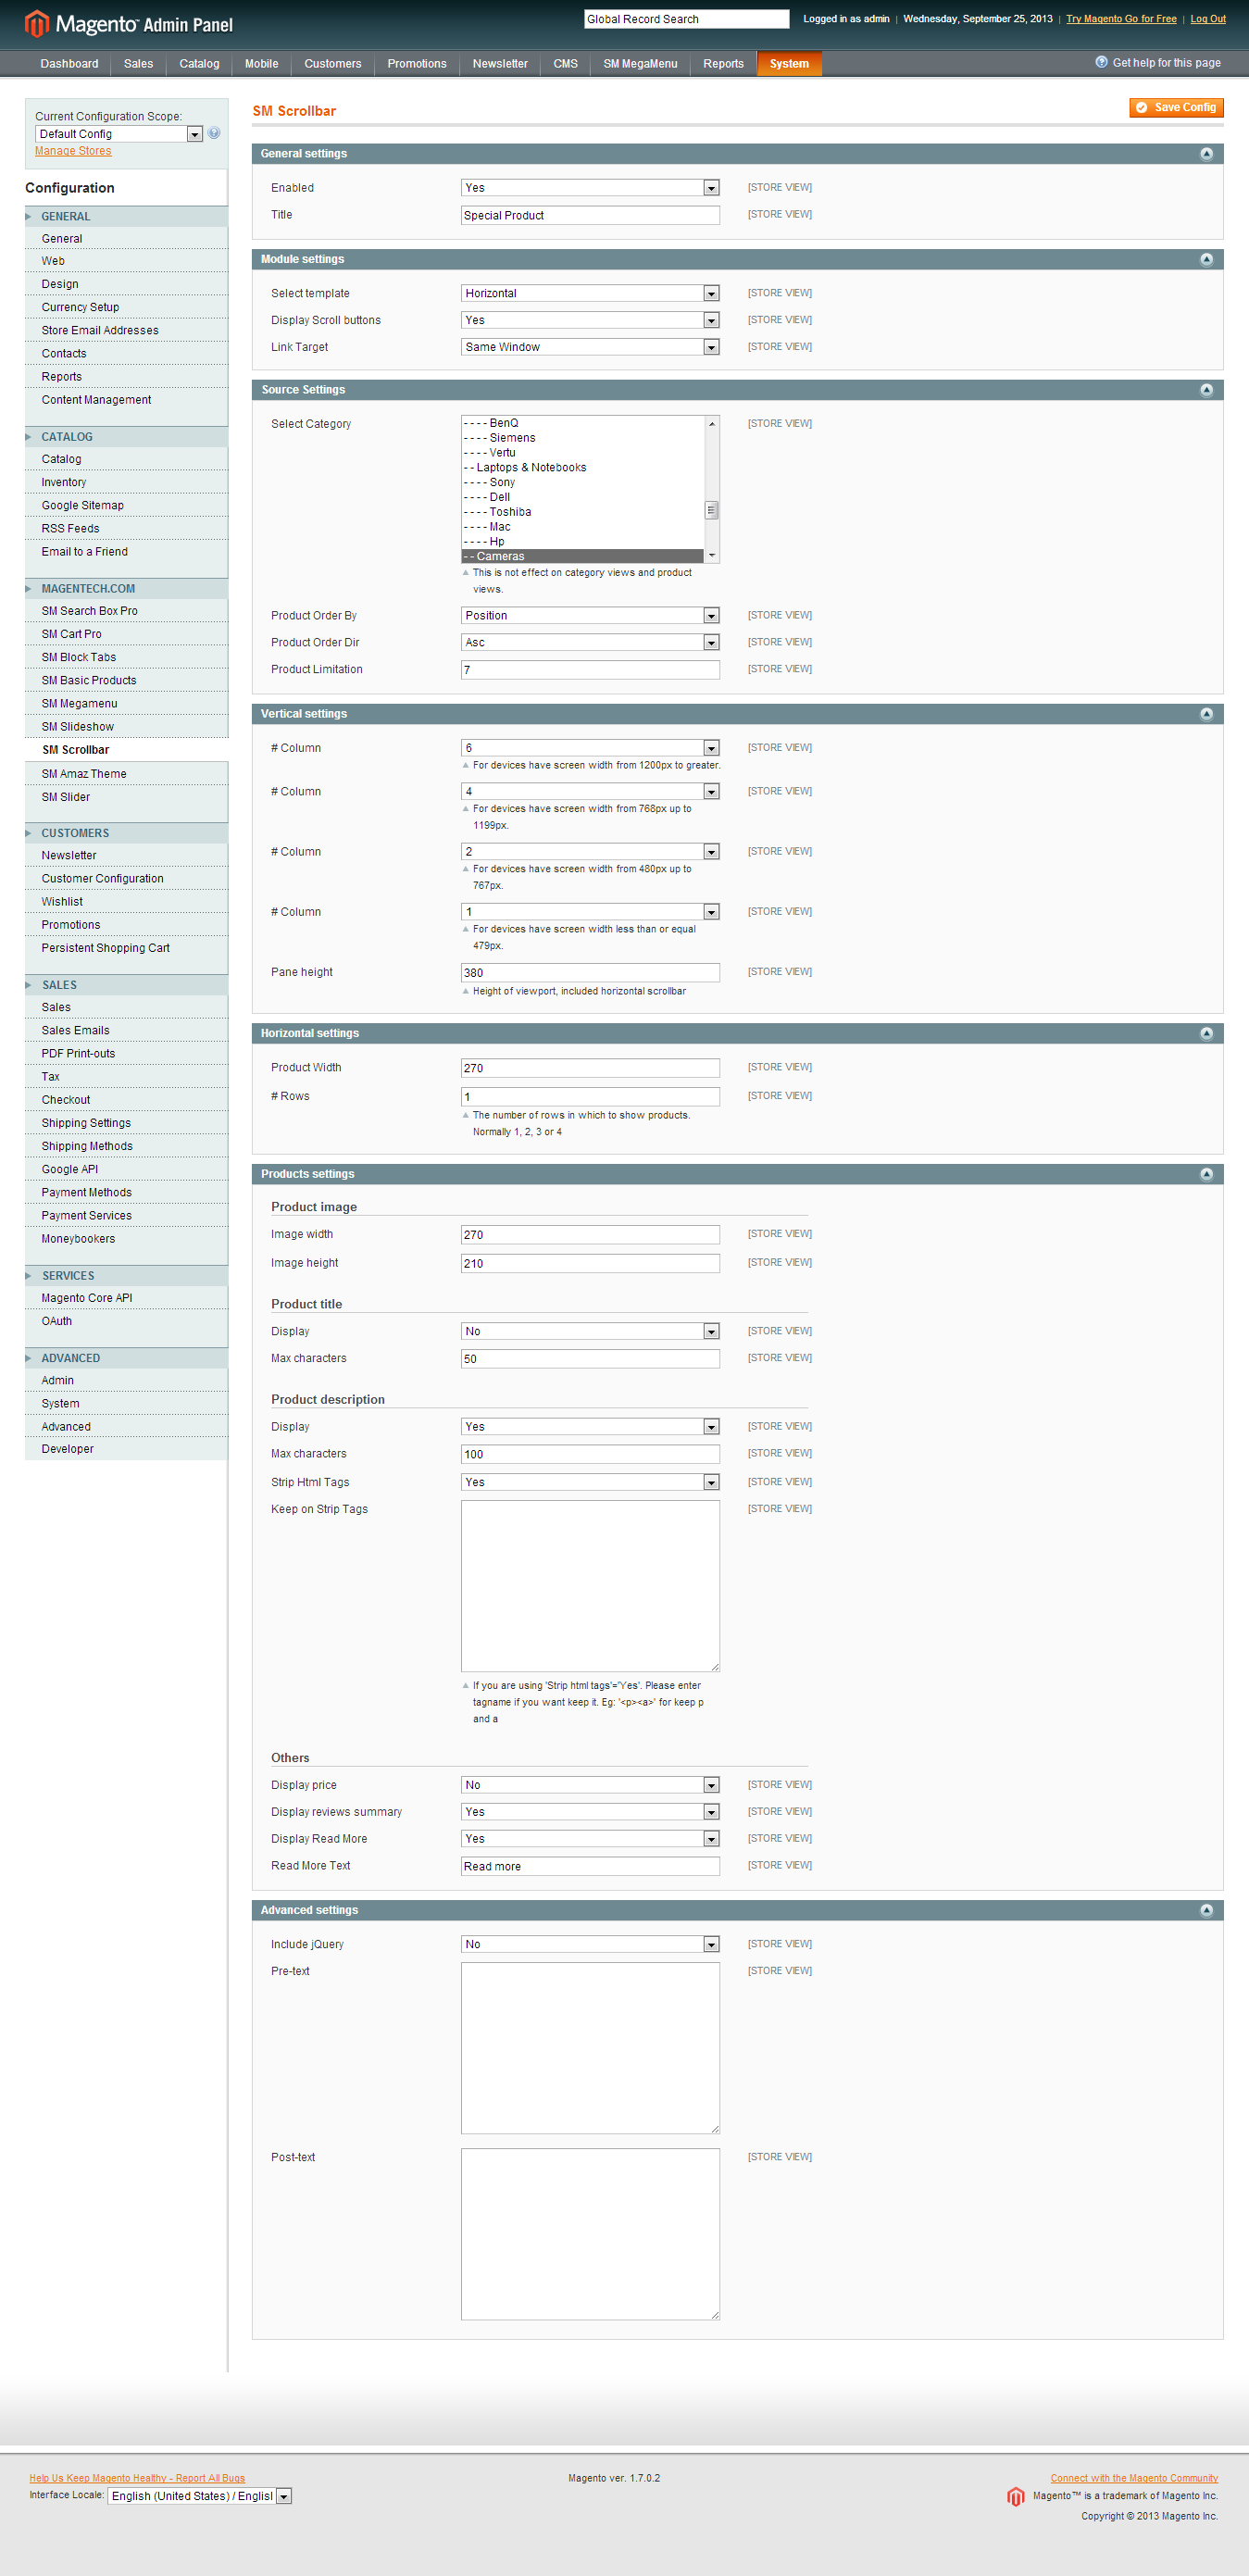Open the Product Order Dir dropdown

coord(590,642)
